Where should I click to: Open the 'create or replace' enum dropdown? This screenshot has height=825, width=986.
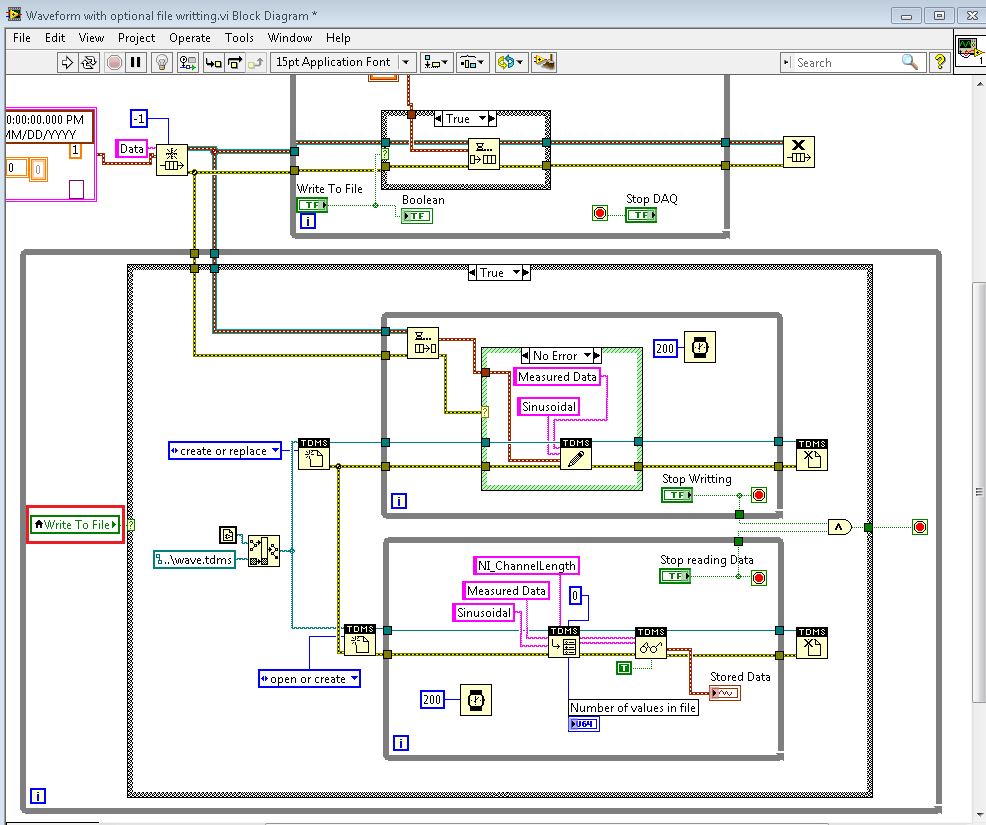tap(275, 451)
